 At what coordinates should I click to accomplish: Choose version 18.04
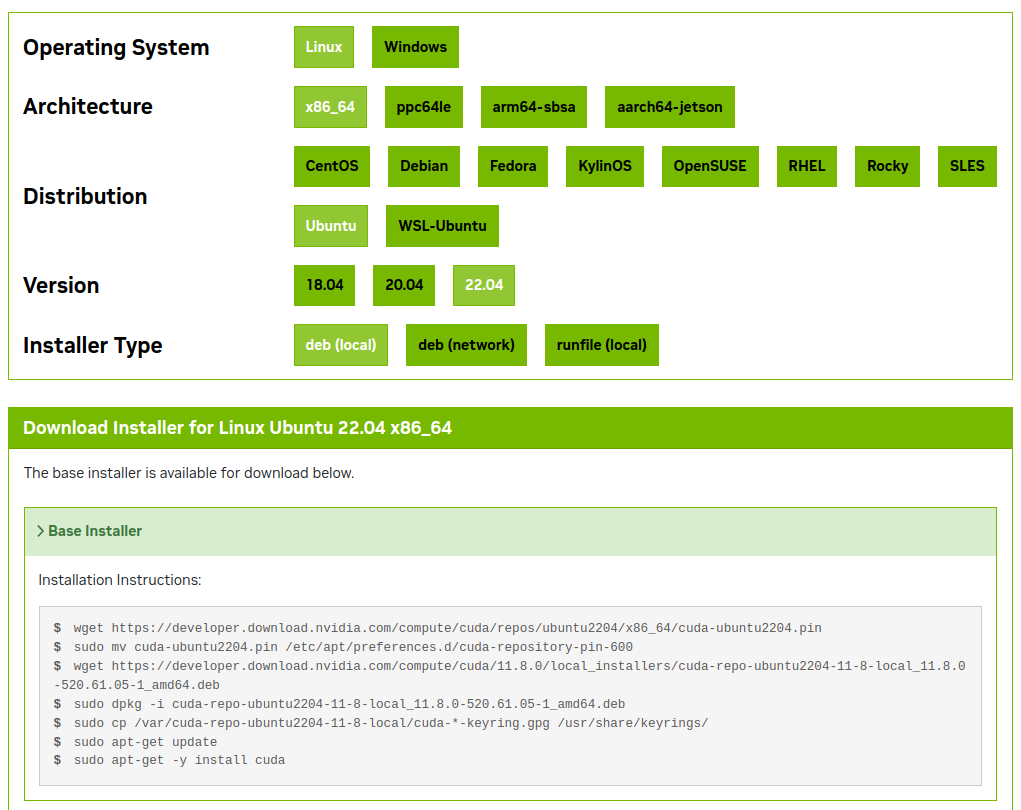[324, 285]
